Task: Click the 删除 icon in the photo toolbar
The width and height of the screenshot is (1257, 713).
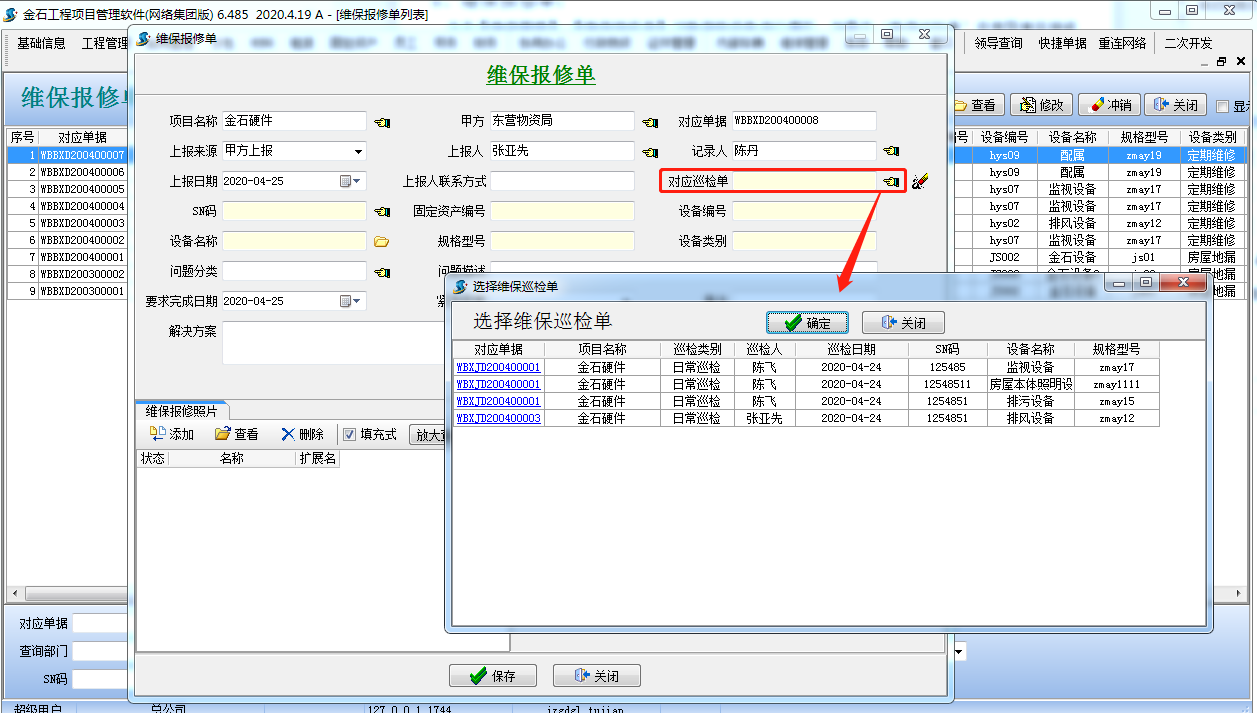Action: [x=287, y=434]
